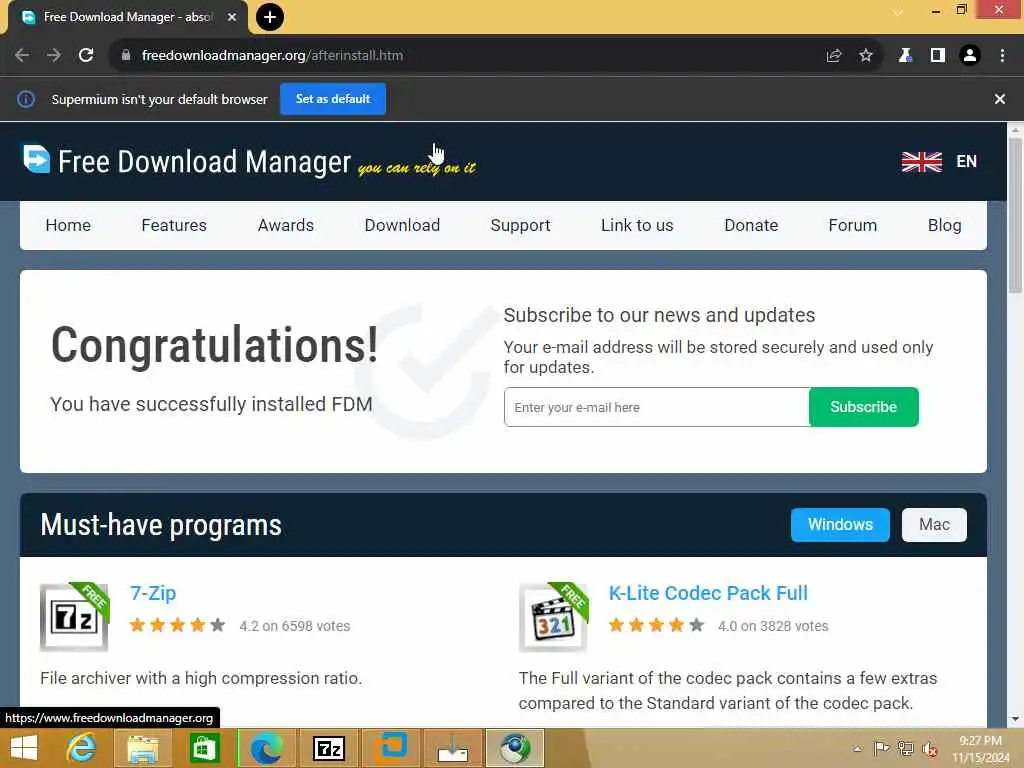
Task: Go to the Home menu item
Action: click(x=68, y=225)
